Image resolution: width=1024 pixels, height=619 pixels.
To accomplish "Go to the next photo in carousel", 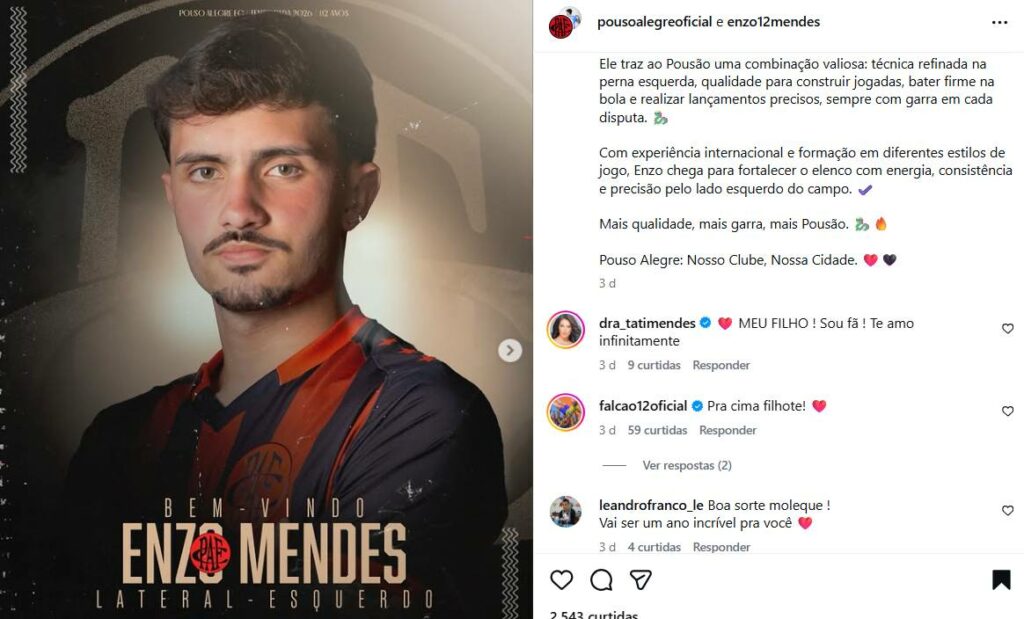I will [510, 350].
